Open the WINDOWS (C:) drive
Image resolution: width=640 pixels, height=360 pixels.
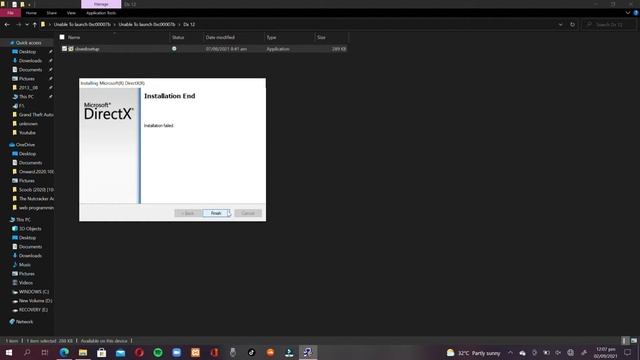pyautogui.click(x=33, y=292)
